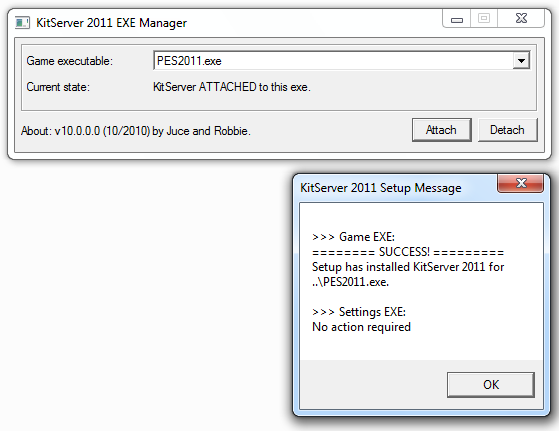Click the '>>> Game EXE:' line in dialog

click(353, 237)
